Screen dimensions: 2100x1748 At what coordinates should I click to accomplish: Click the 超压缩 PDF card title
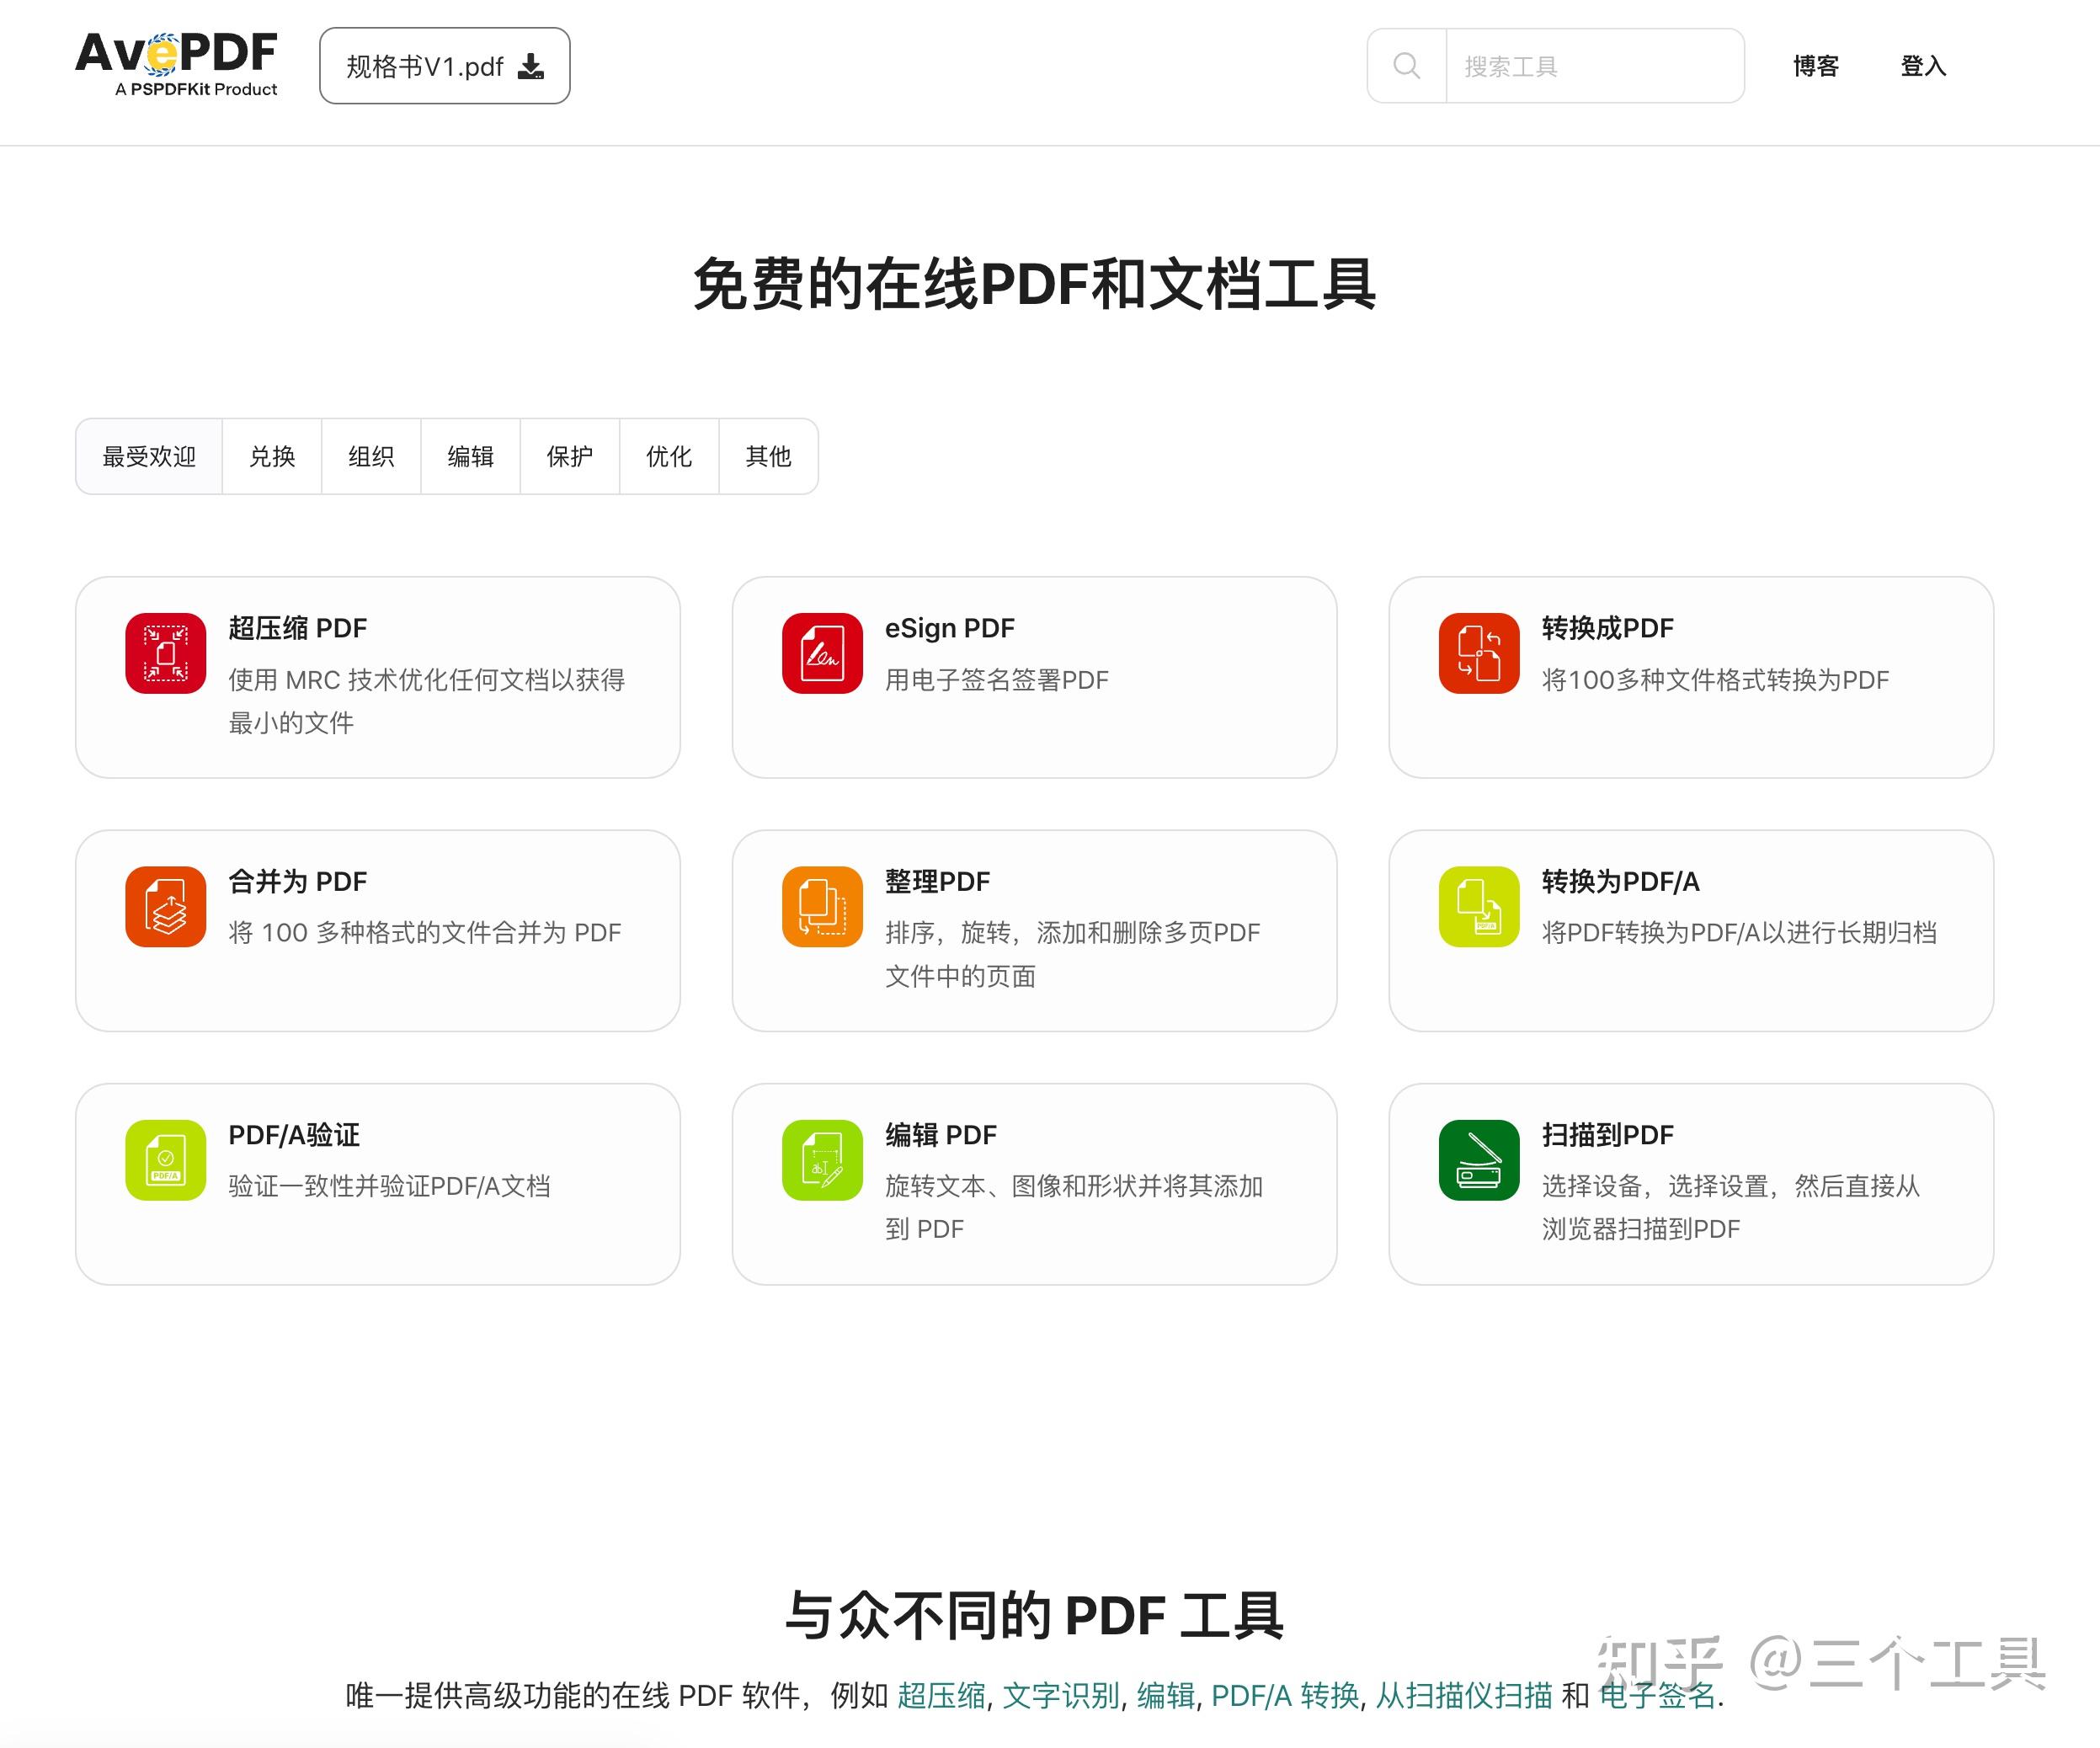tap(298, 628)
